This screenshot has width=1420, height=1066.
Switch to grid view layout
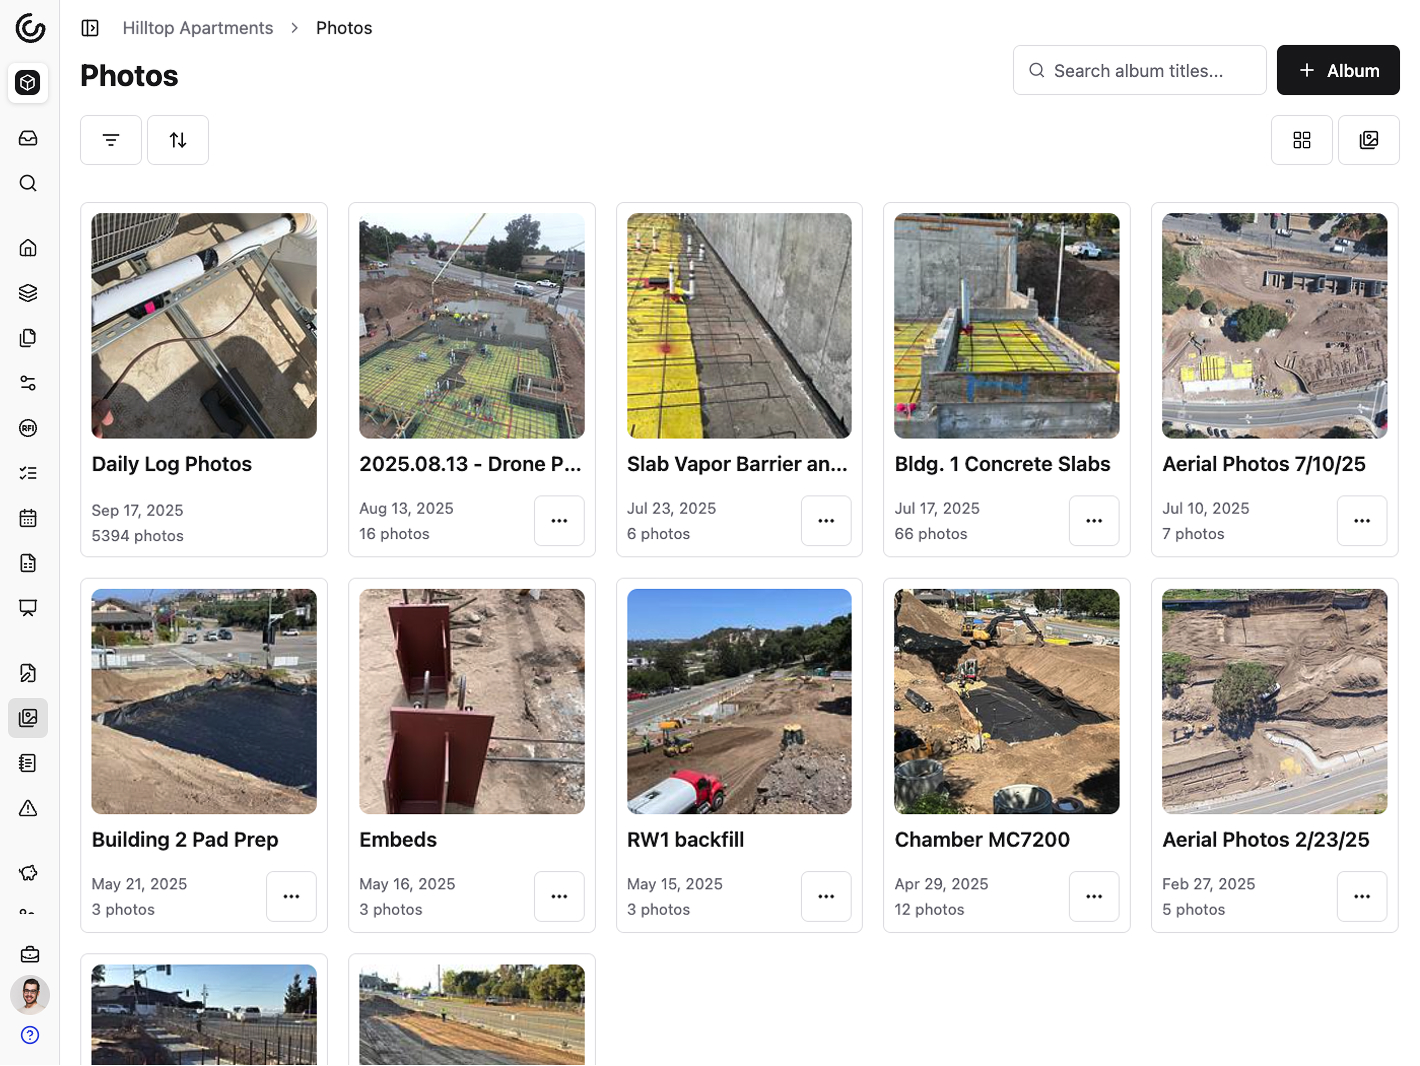pos(1302,140)
